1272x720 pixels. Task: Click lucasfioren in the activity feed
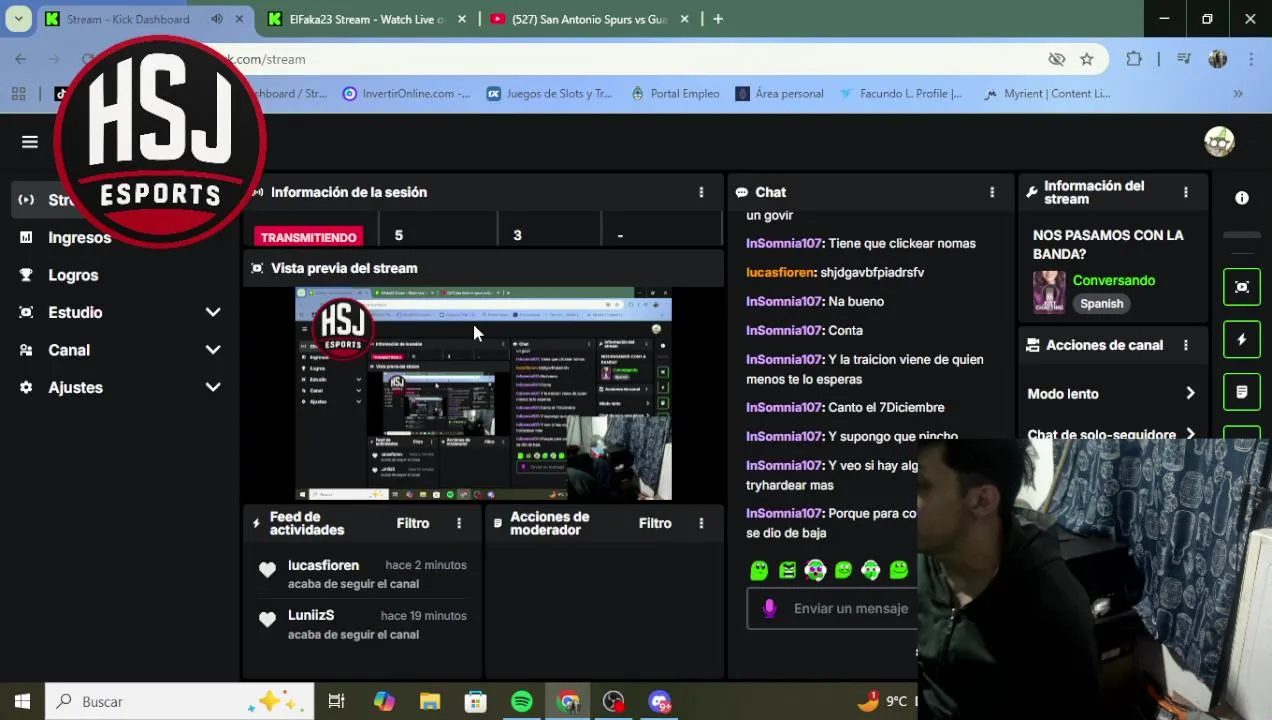click(323, 565)
